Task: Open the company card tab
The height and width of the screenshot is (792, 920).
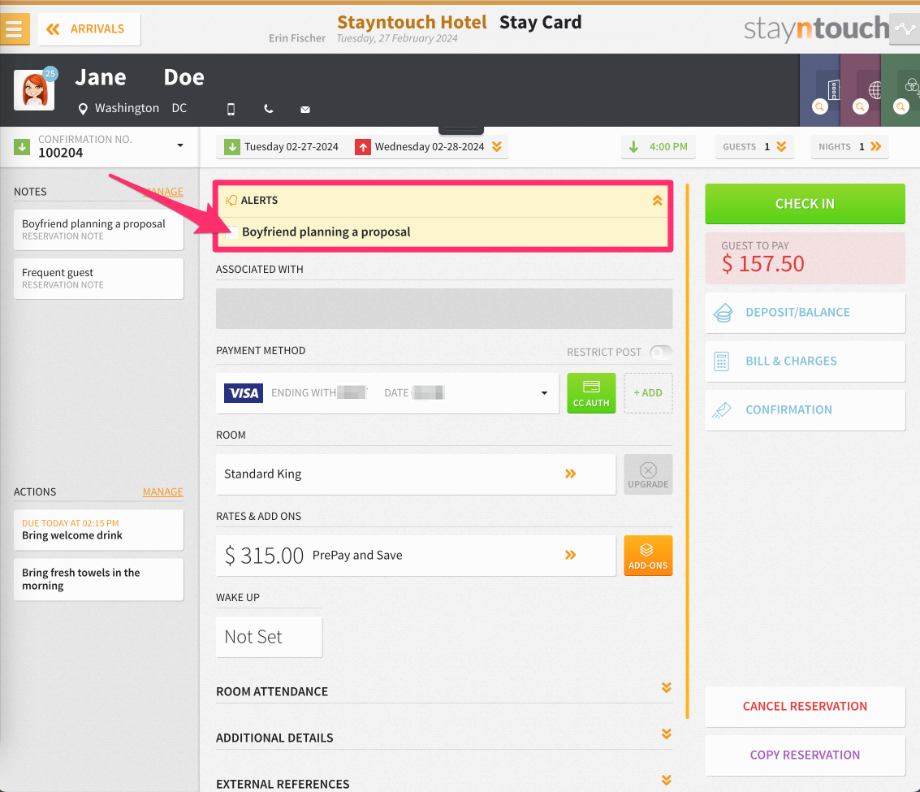Action: 820,90
